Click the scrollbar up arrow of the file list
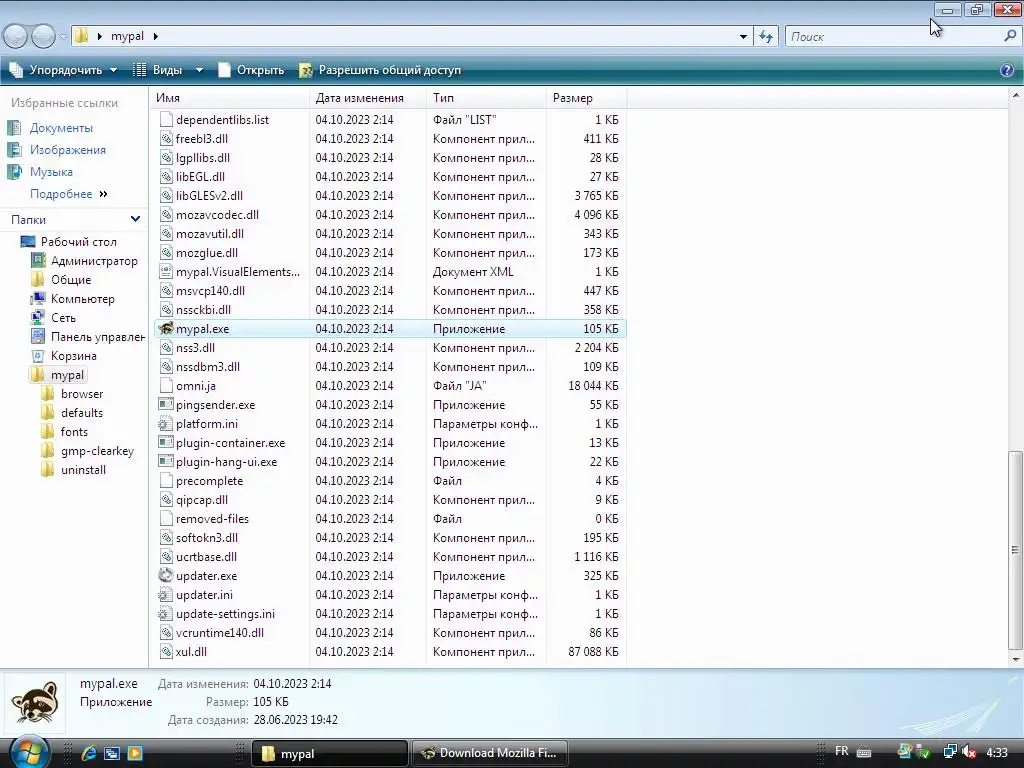Screen dimensions: 1024x768 tap(1016, 95)
